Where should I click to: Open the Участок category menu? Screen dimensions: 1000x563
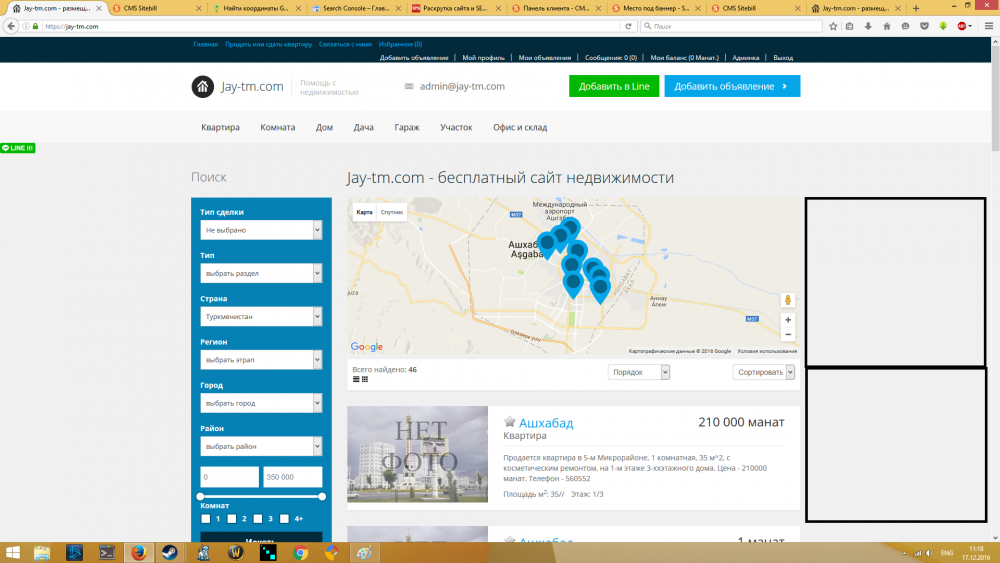pos(456,128)
